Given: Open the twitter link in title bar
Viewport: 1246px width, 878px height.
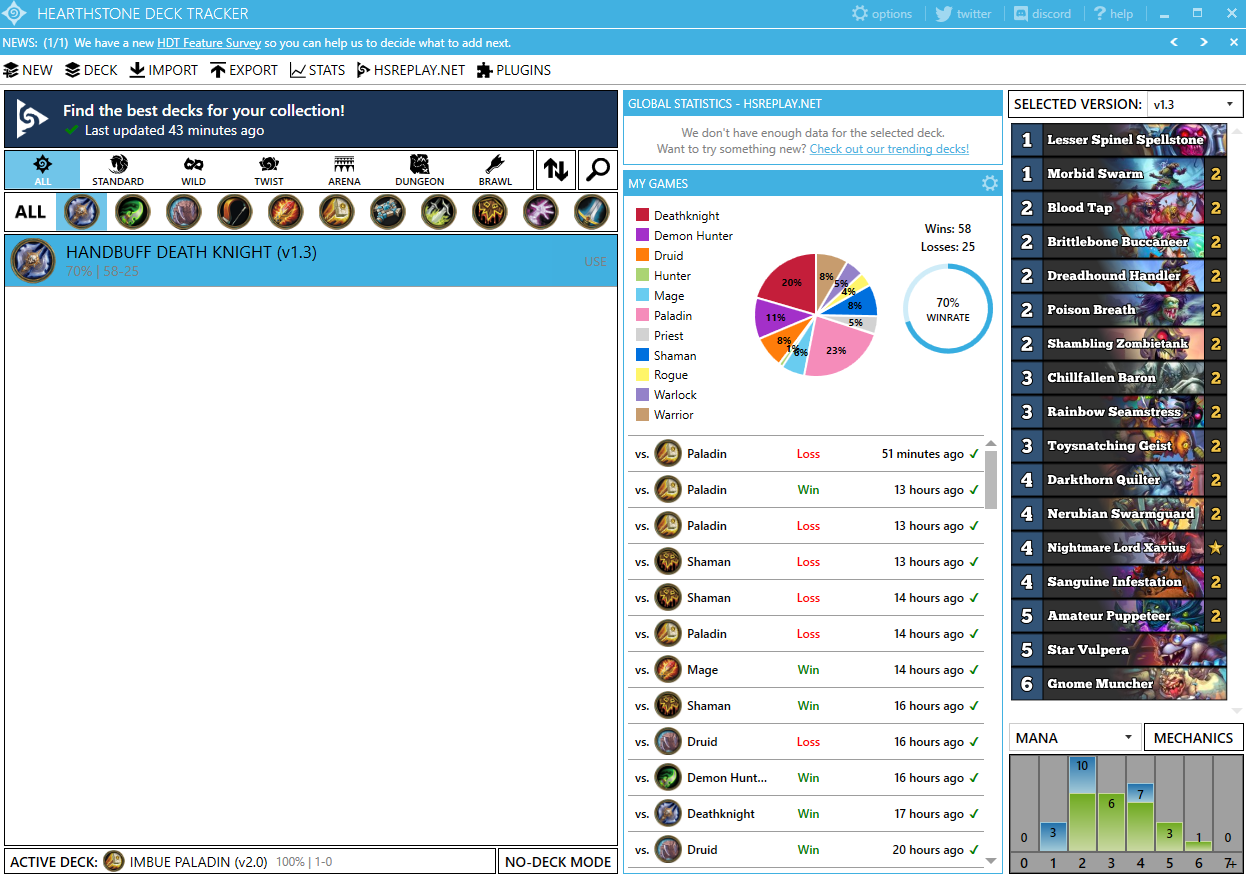Looking at the screenshot, I should pos(962,14).
